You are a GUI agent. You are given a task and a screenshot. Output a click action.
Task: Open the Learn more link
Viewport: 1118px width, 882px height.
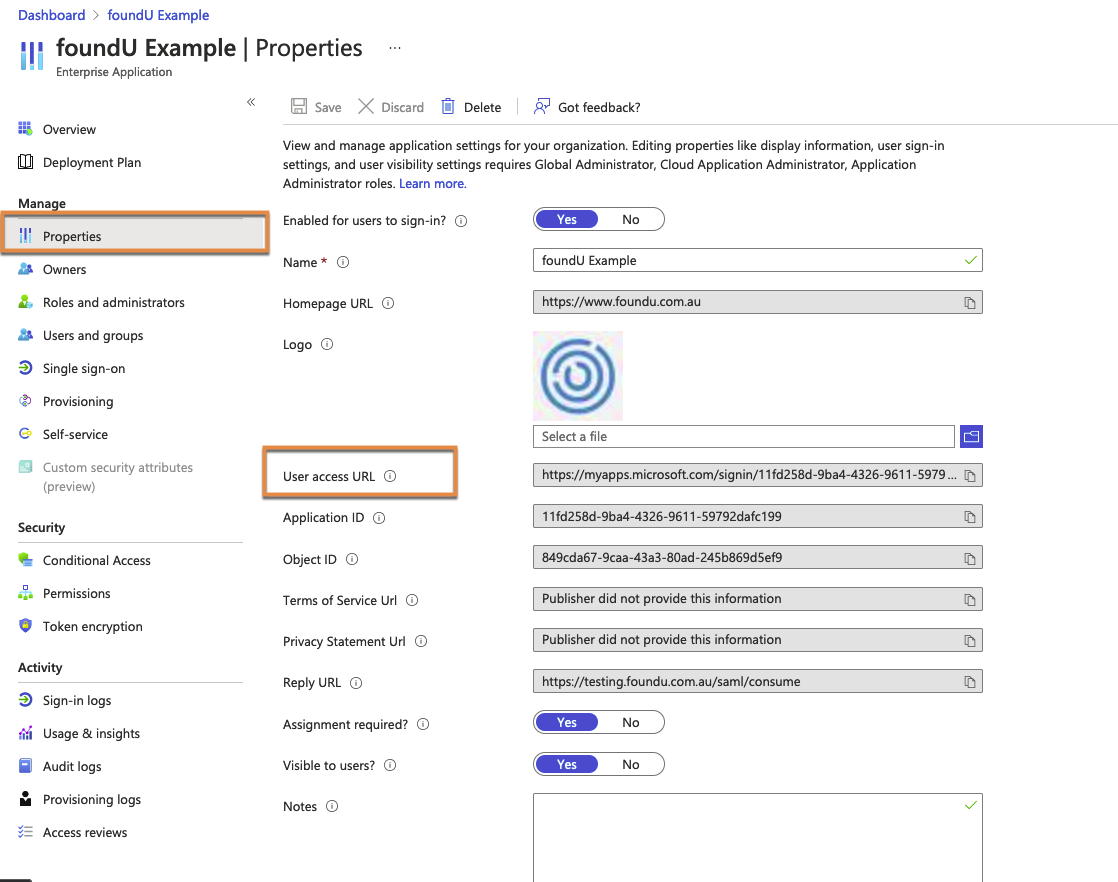pyautogui.click(x=432, y=184)
